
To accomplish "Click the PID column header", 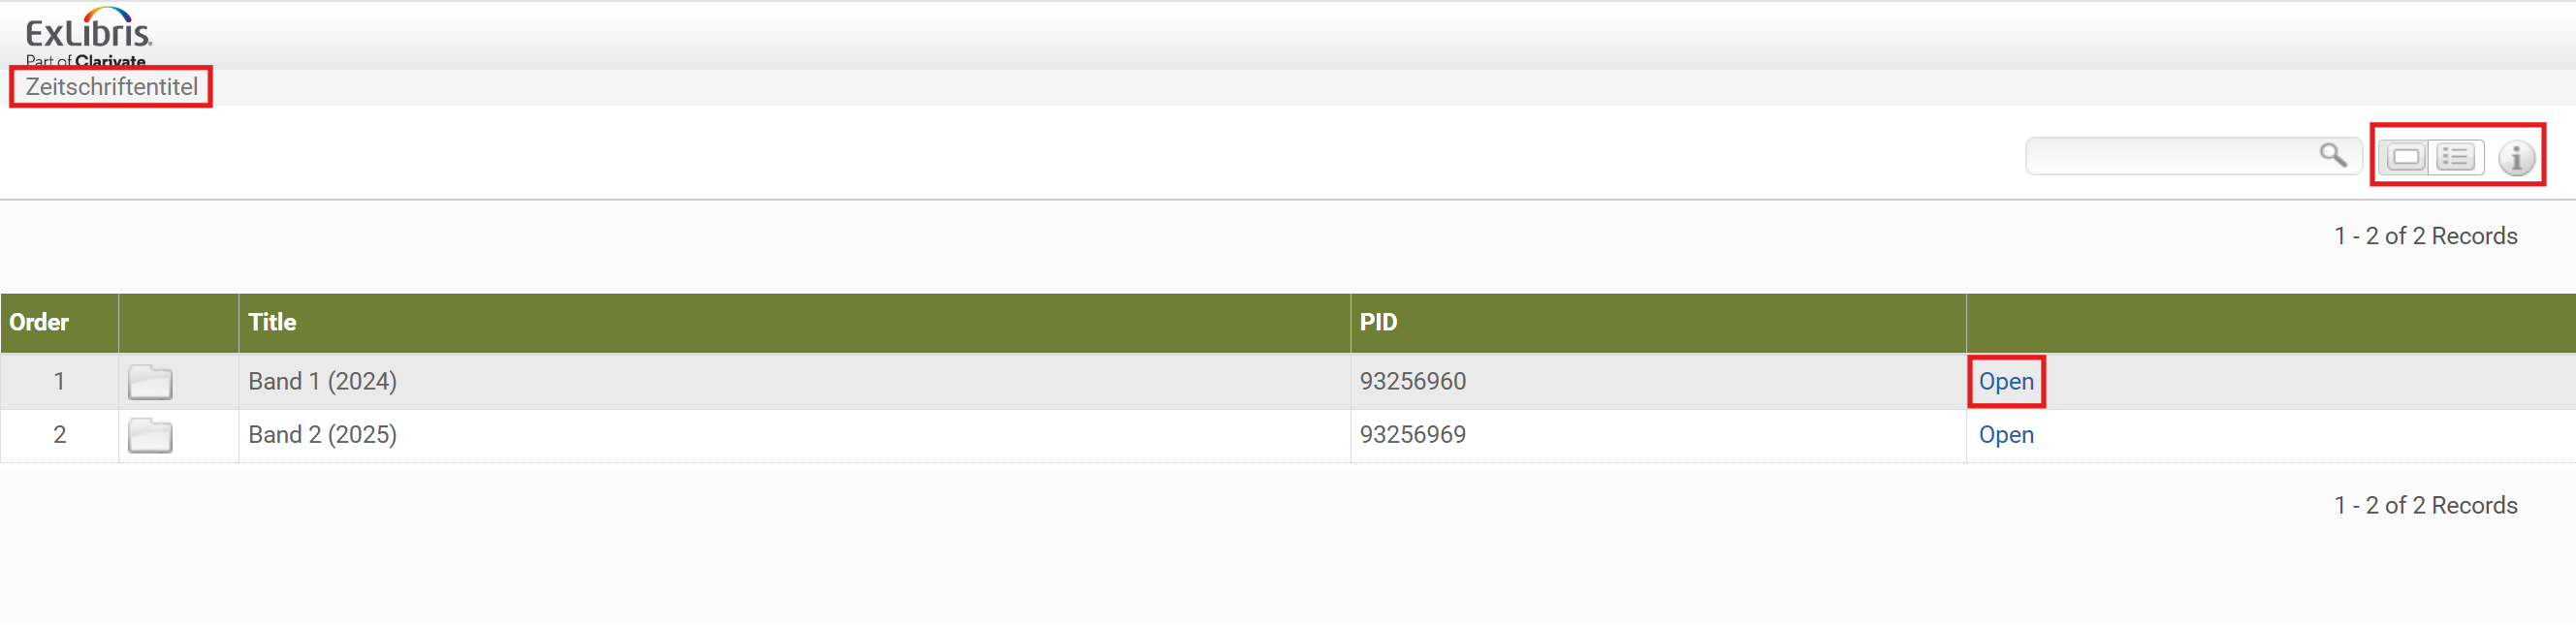I will coord(1378,322).
